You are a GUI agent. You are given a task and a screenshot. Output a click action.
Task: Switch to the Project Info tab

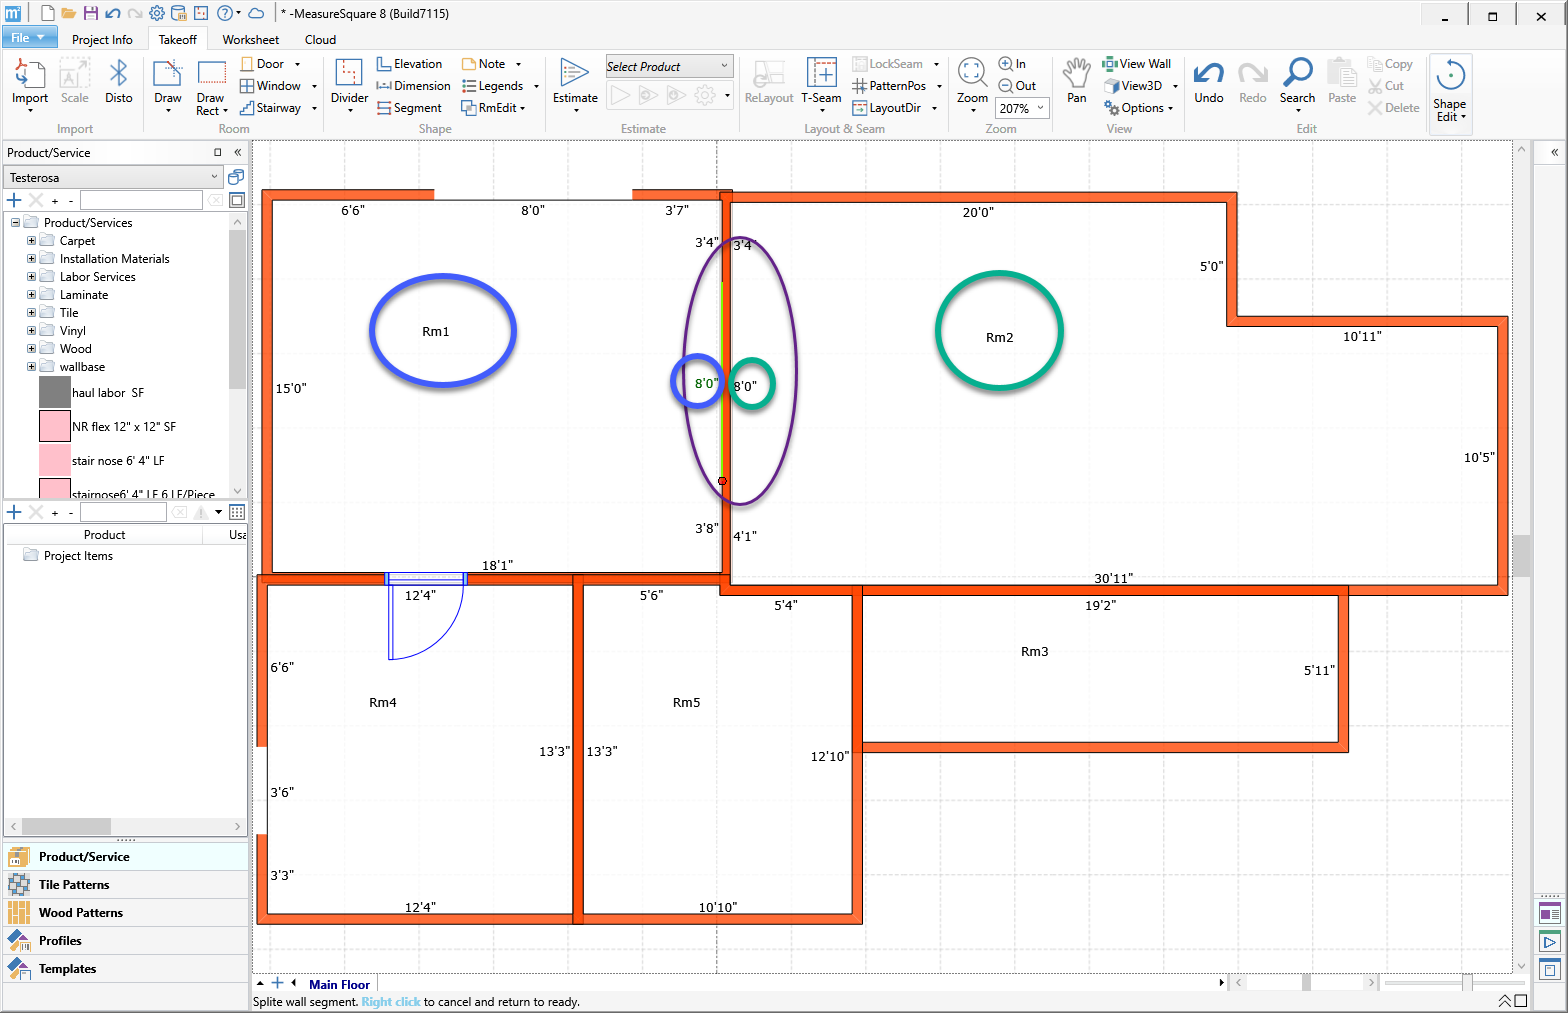(x=102, y=40)
